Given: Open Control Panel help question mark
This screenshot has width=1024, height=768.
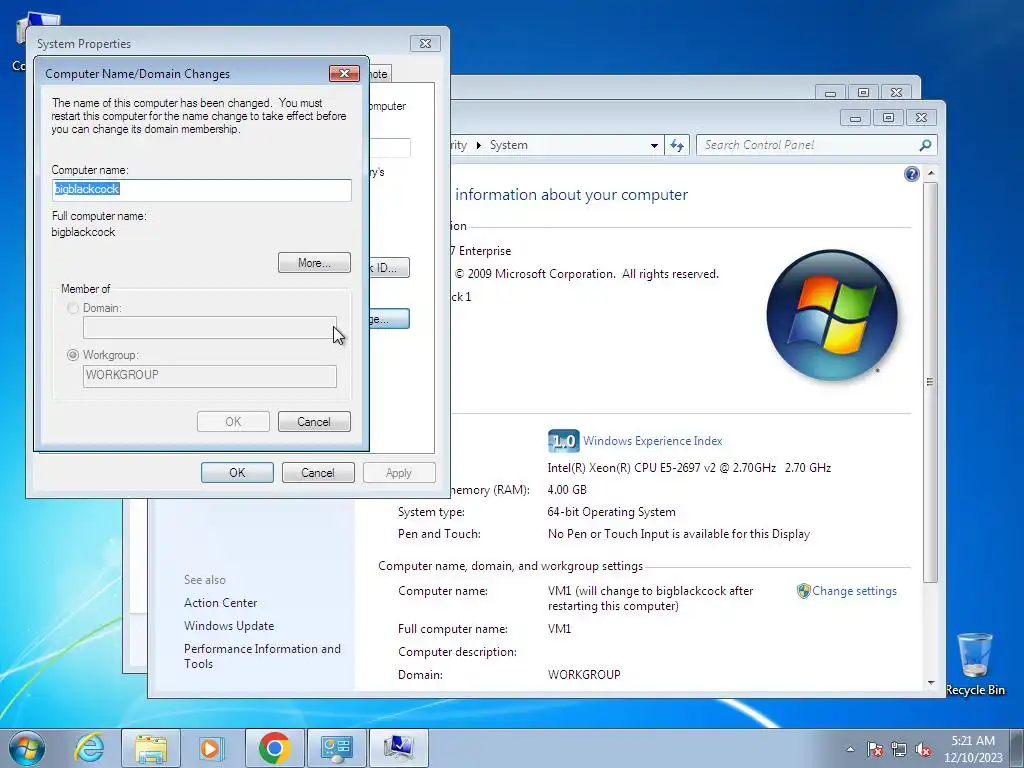Looking at the screenshot, I should [912, 174].
